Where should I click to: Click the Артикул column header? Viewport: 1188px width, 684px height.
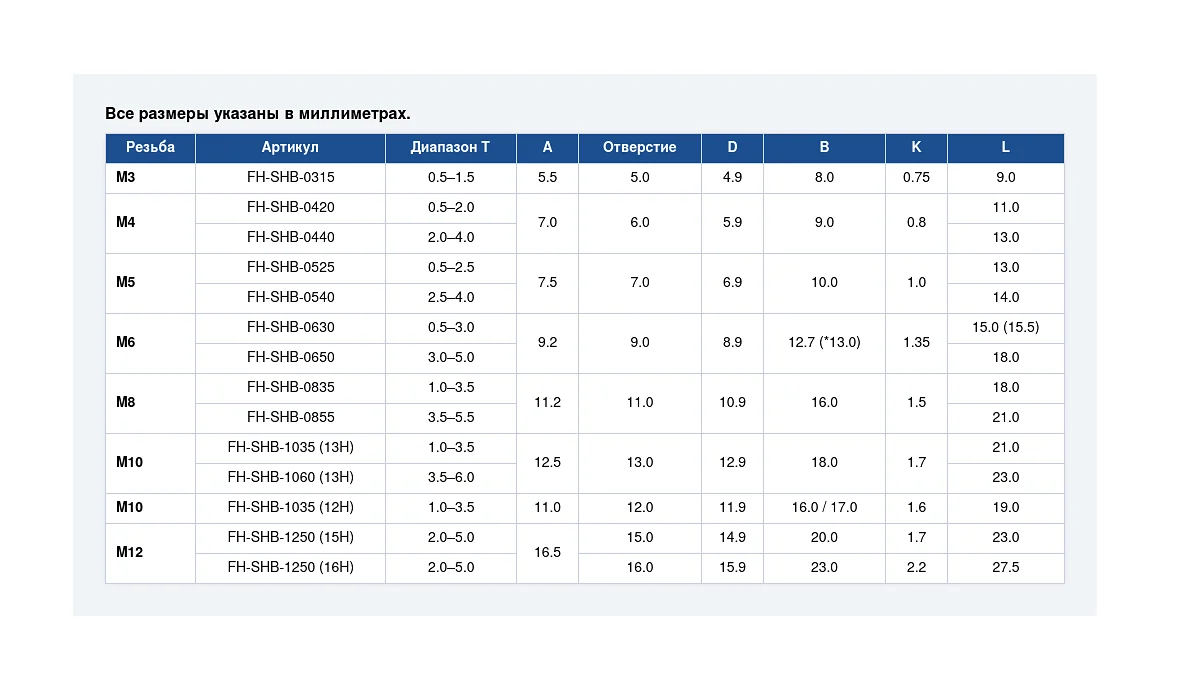290,148
